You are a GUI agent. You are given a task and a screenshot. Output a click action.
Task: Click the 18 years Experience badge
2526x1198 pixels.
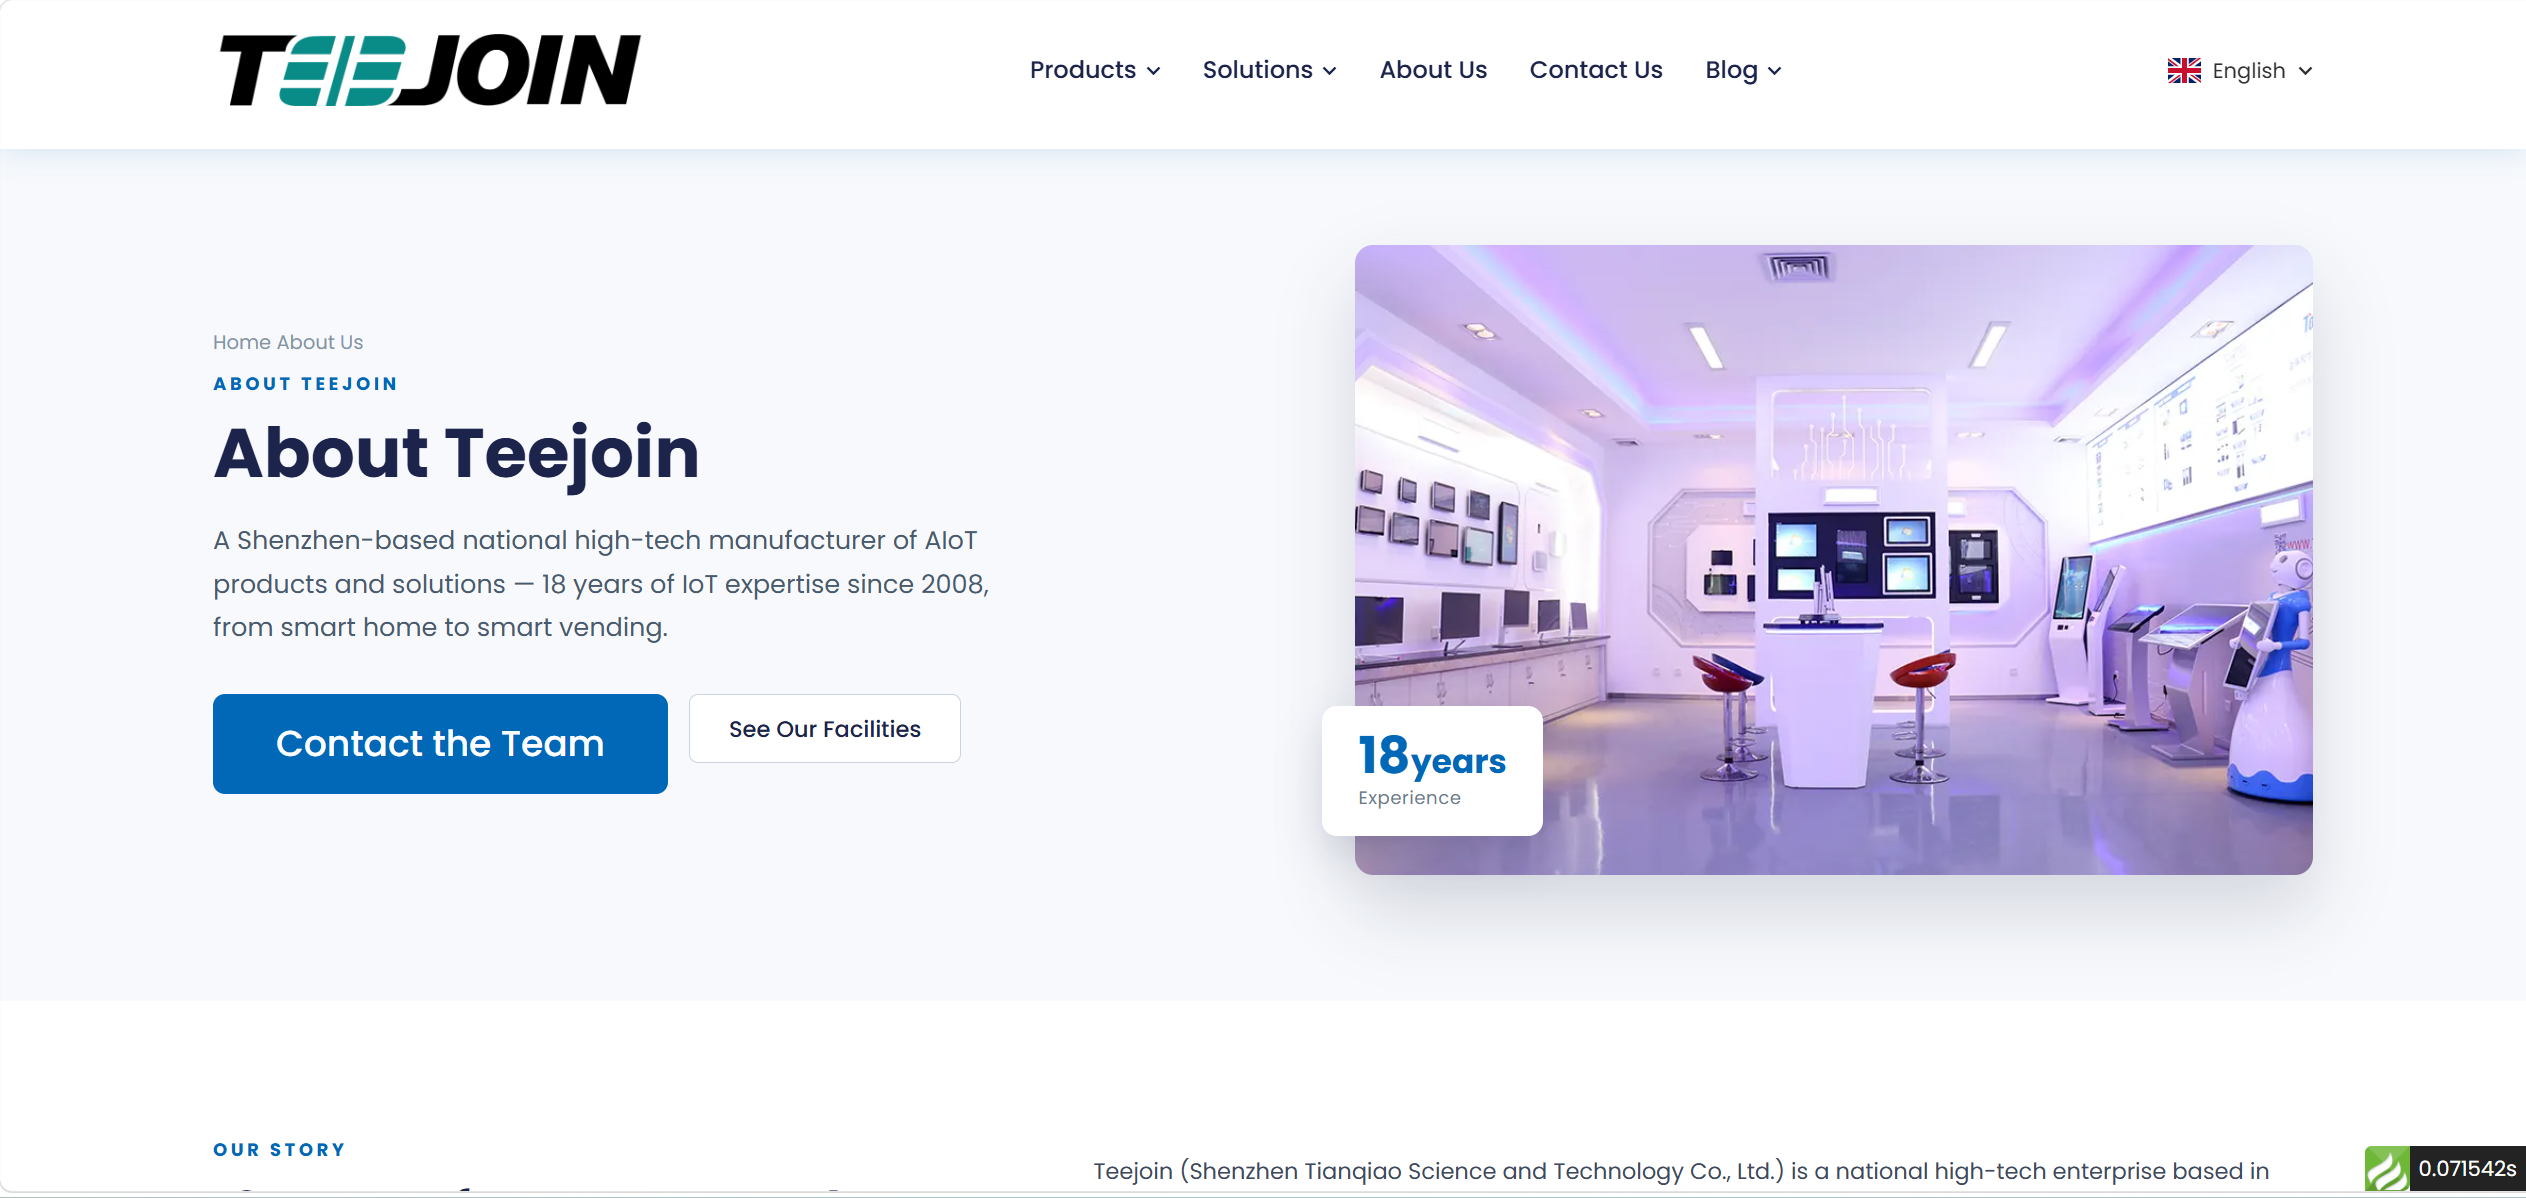point(1432,771)
